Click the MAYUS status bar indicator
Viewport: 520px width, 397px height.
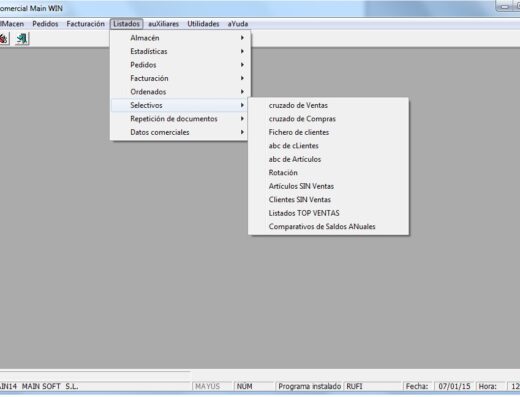[x=211, y=386]
